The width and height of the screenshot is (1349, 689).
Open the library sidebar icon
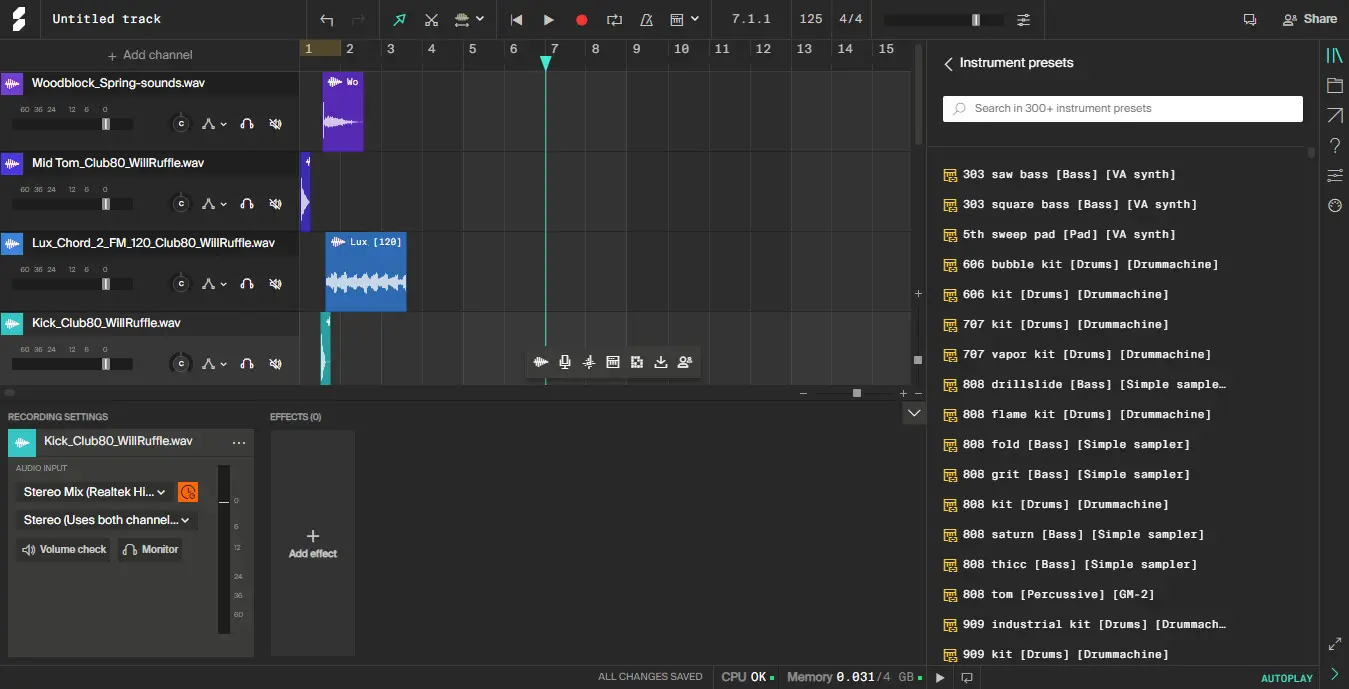click(1334, 56)
